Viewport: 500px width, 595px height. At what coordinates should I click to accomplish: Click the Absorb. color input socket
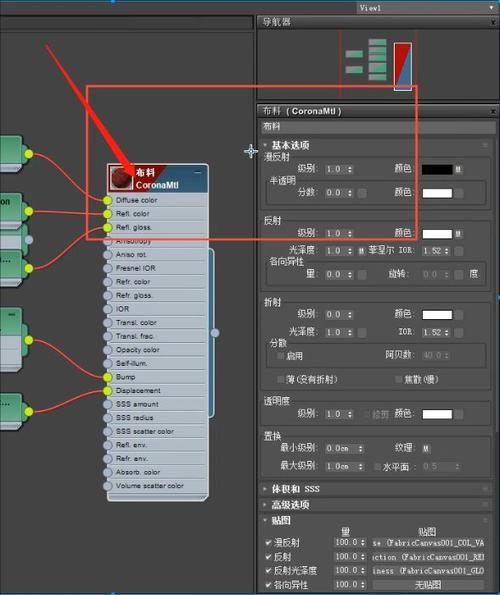(107, 472)
